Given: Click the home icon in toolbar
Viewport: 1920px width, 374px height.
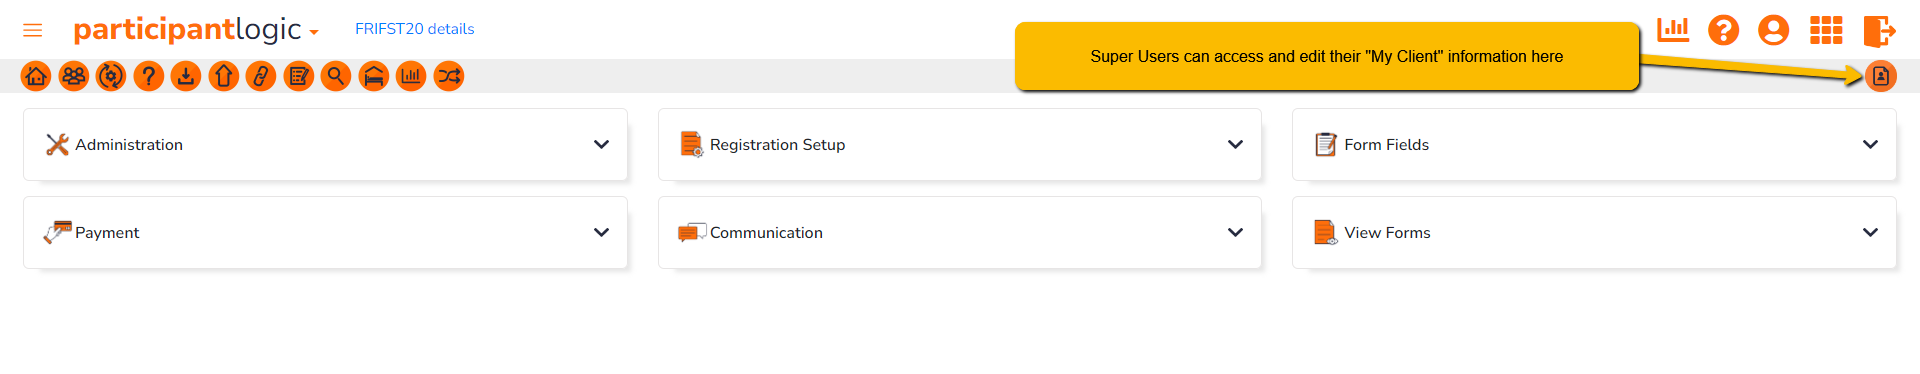Looking at the screenshot, I should point(36,76).
